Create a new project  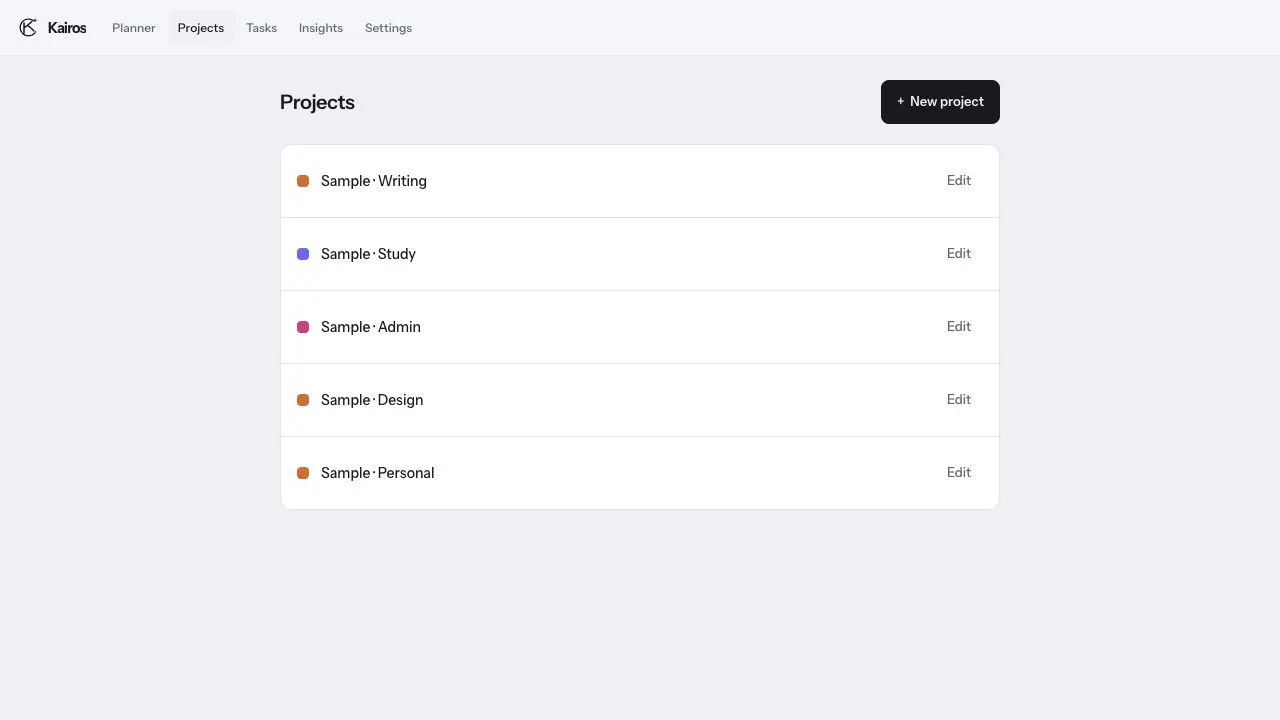point(940,102)
